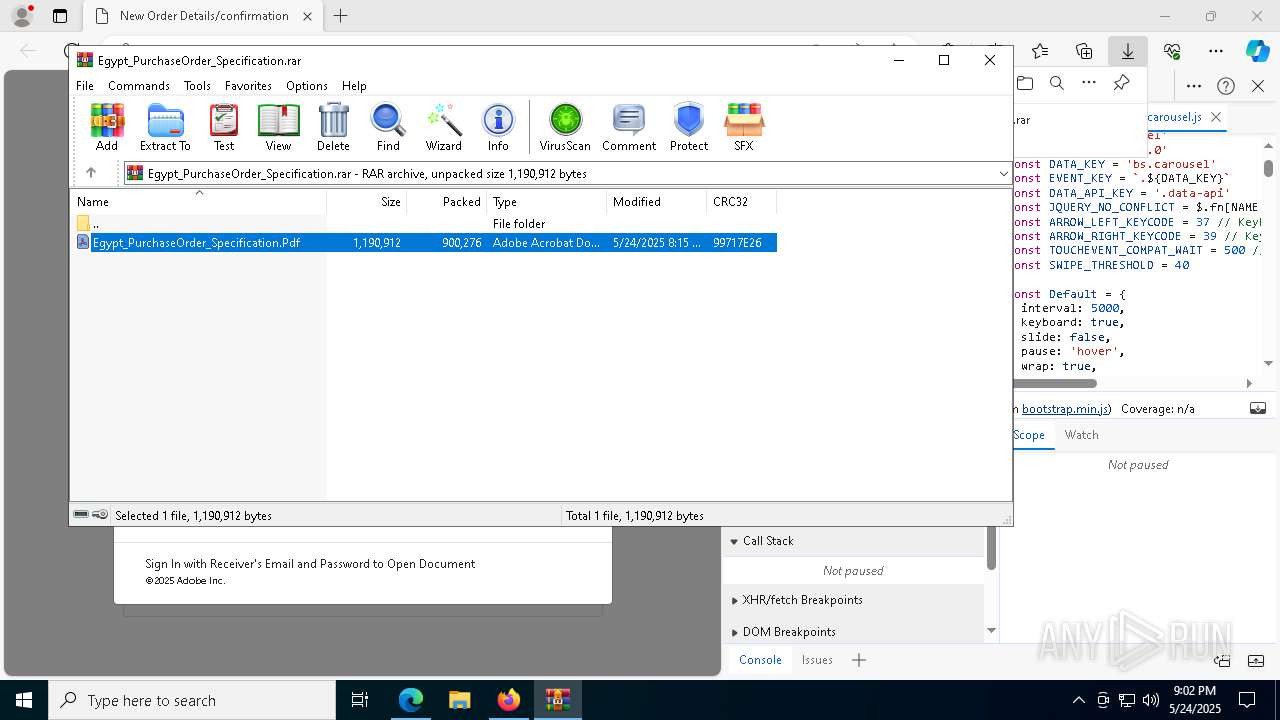The width and height of the screenshot is (1280, 720).
Task: Open a new browser tab
Action: [341, 16]
